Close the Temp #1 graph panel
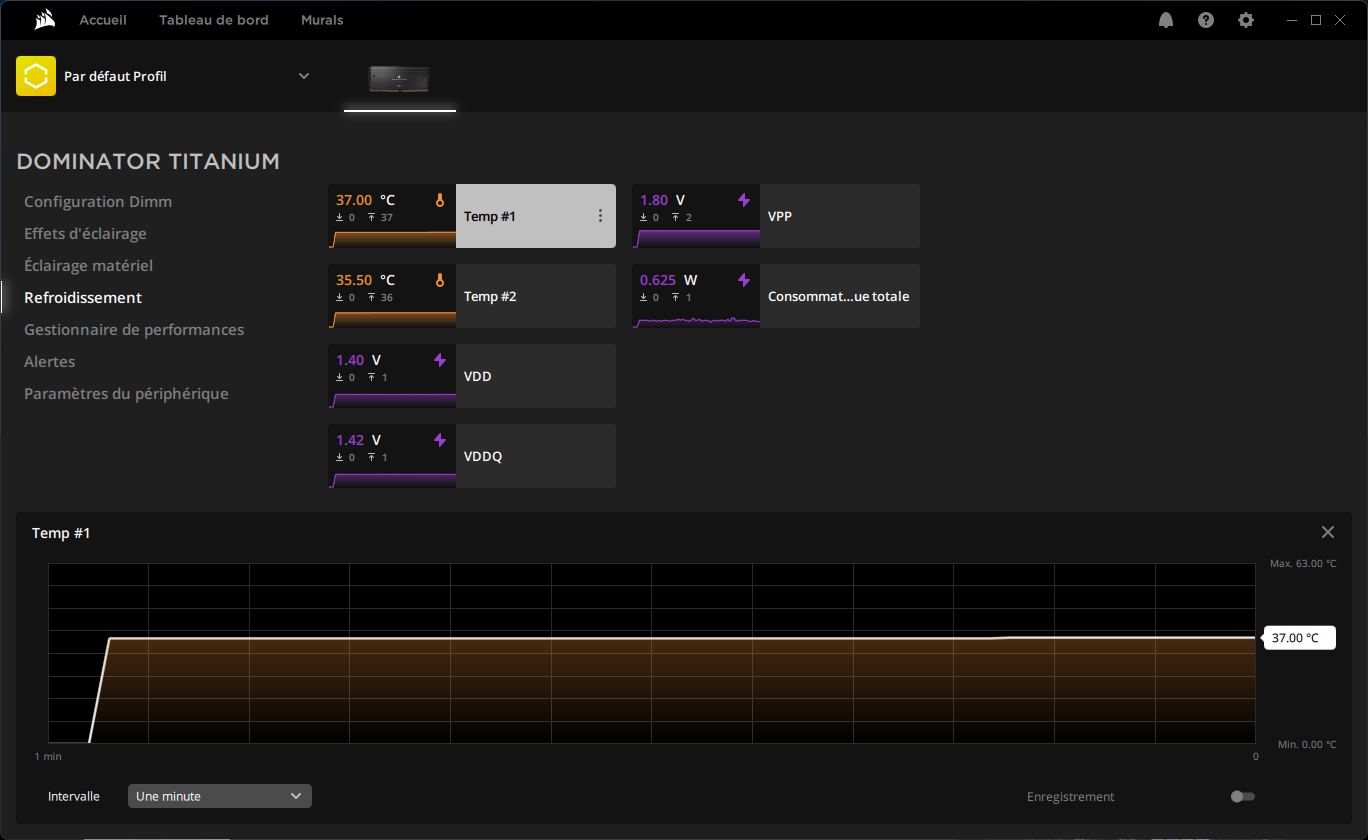 pyautogui.click(x=1328, y=533)
